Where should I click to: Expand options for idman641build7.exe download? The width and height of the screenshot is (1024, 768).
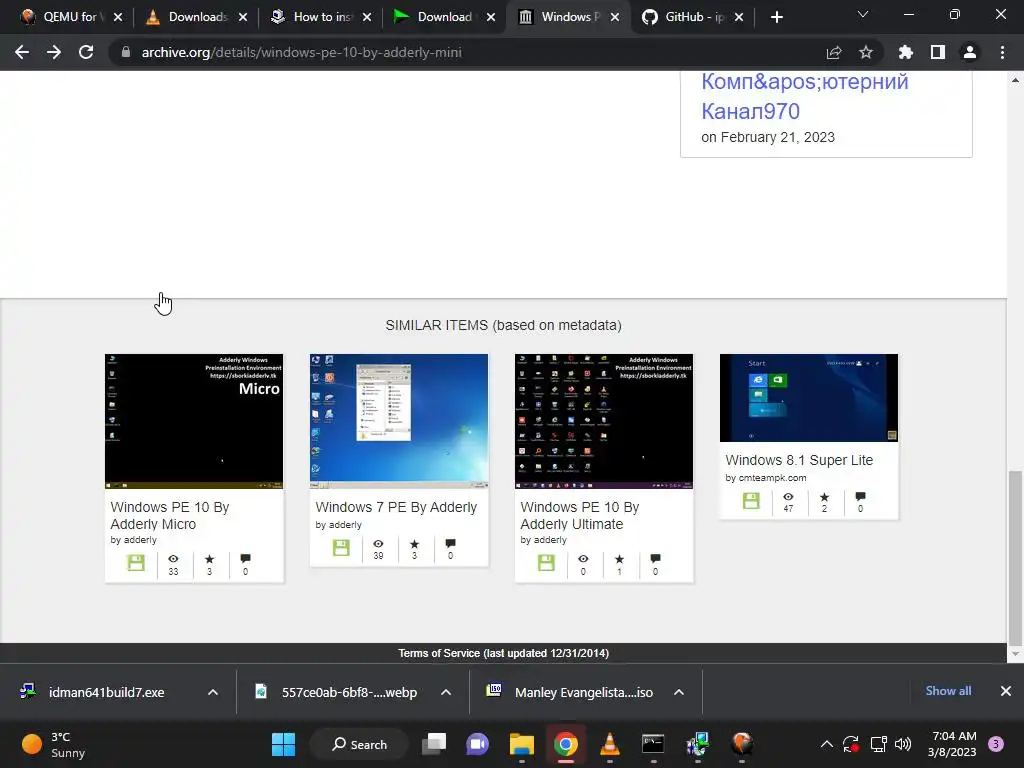[213, 692]
